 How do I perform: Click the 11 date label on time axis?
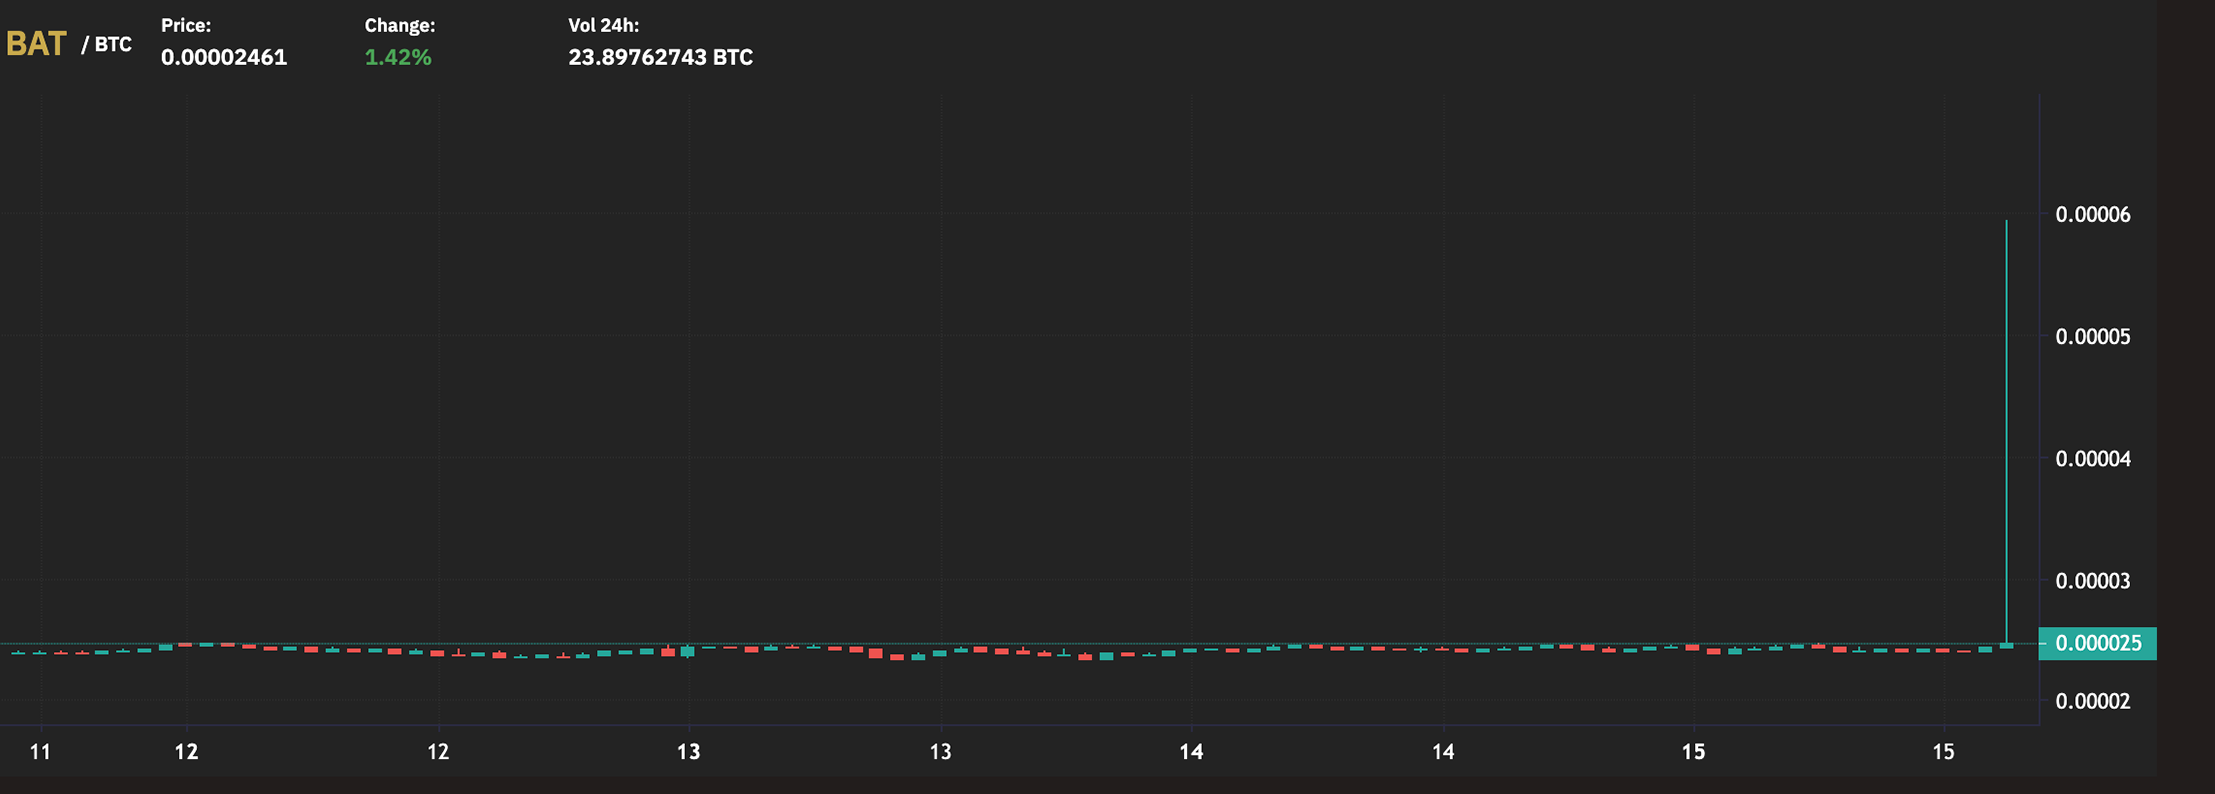(x=40, y=752)
